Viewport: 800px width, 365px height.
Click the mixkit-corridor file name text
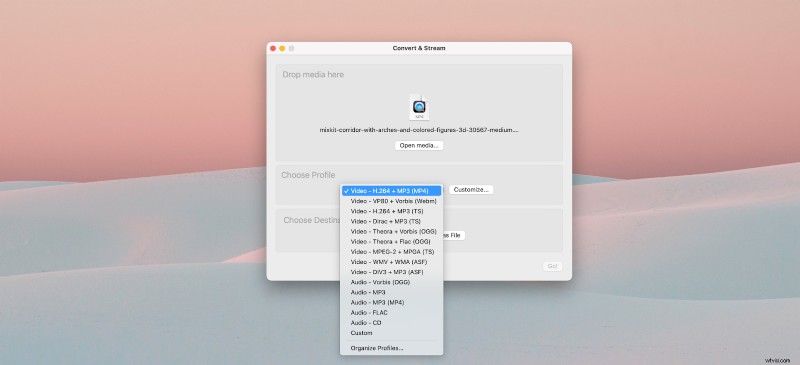coord(419,130)
